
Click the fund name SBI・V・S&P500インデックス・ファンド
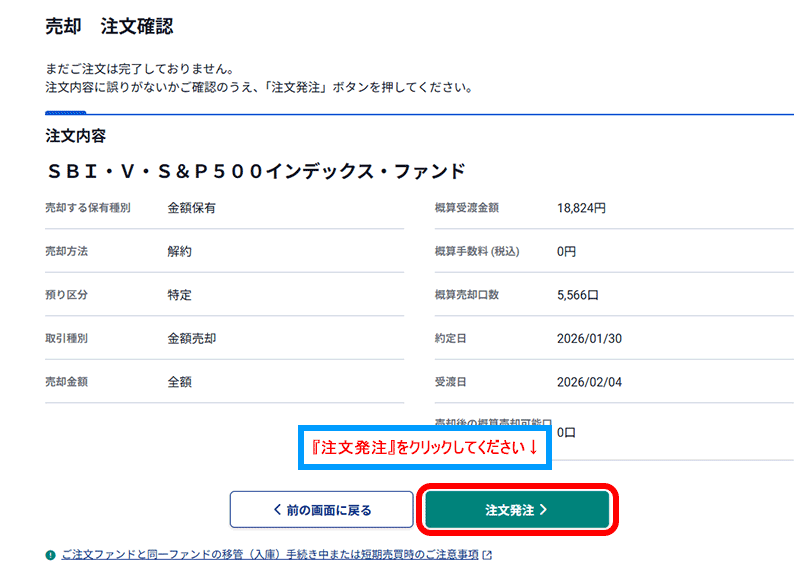(x=255, y=171)
